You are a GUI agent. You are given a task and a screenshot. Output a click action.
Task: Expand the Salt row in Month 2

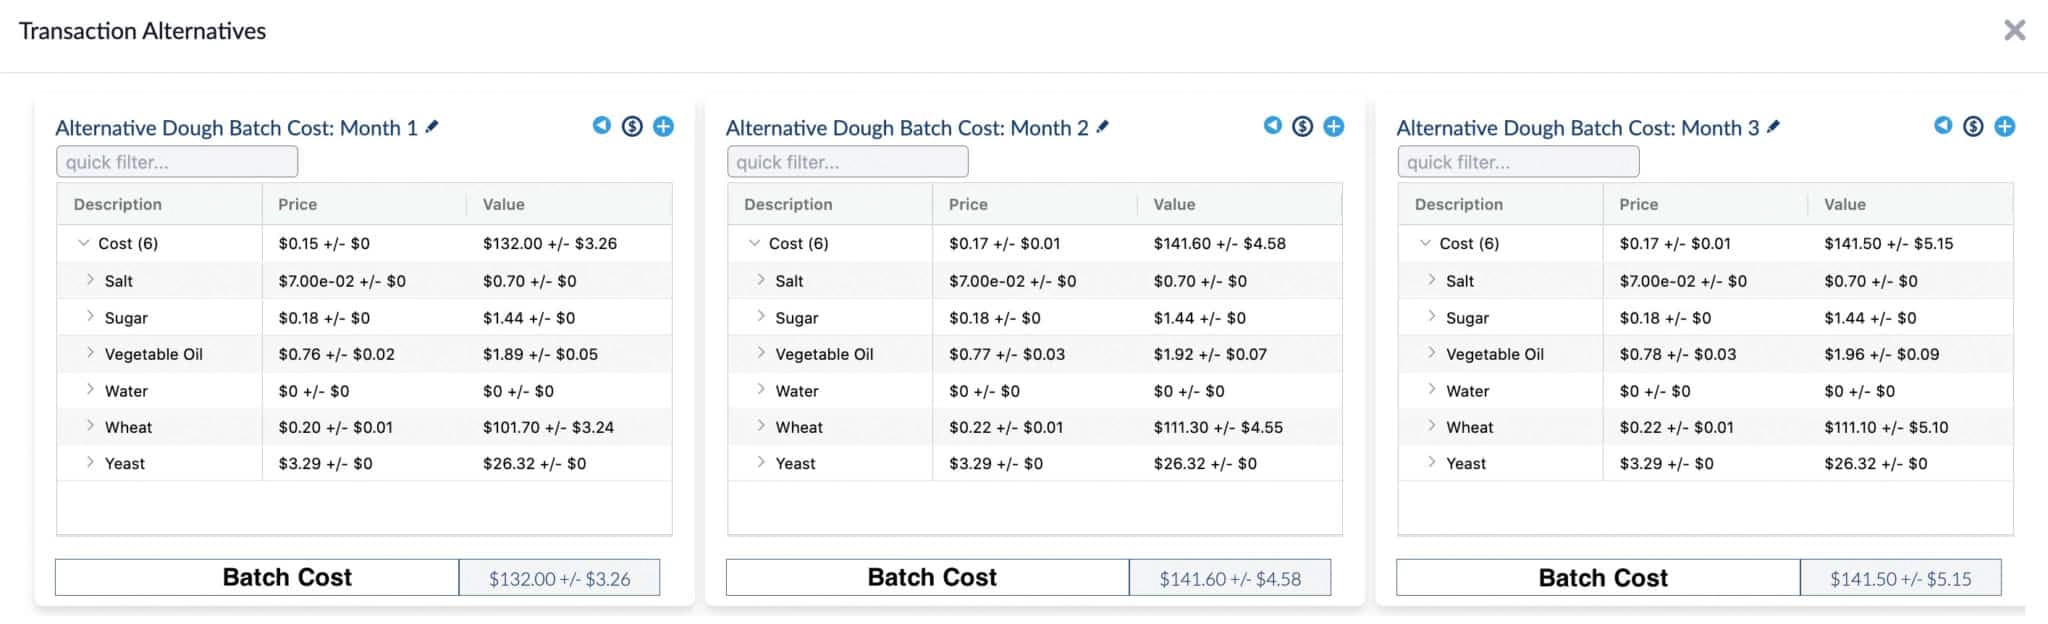760,280
